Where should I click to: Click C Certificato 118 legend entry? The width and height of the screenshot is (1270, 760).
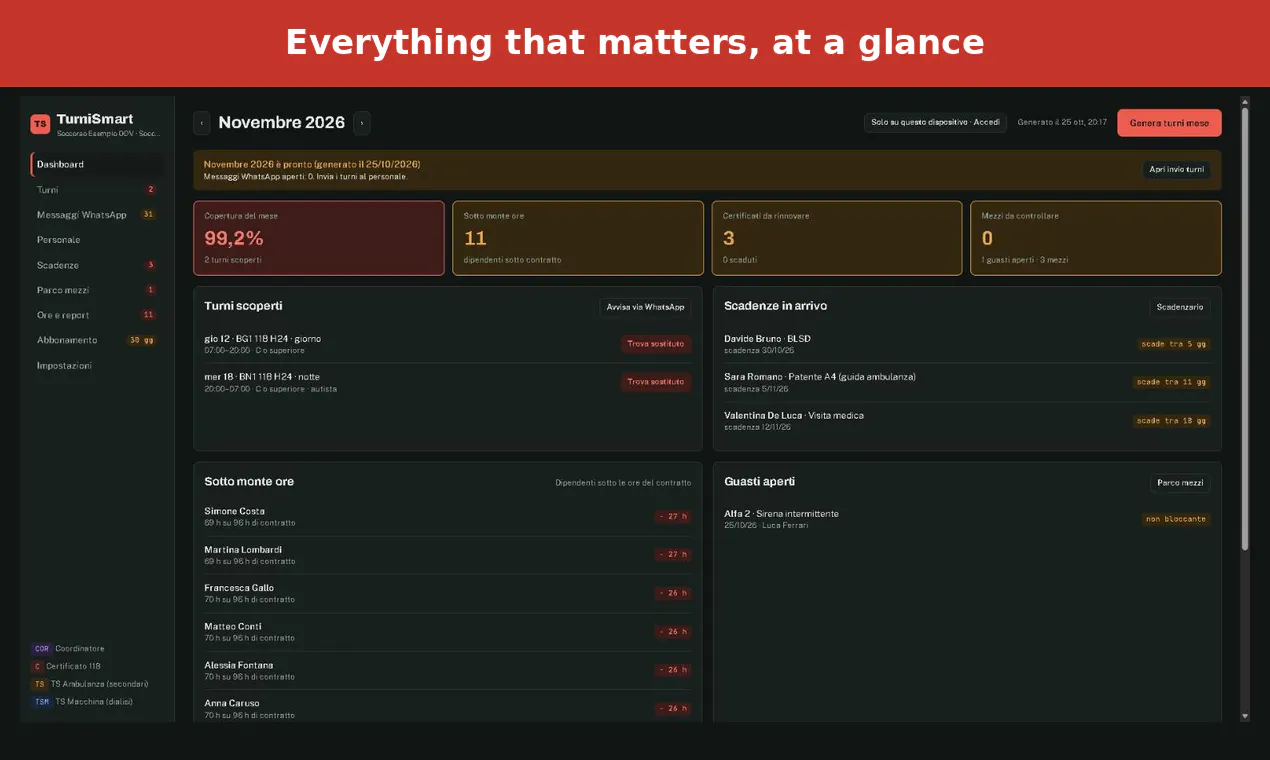[66, 666]
